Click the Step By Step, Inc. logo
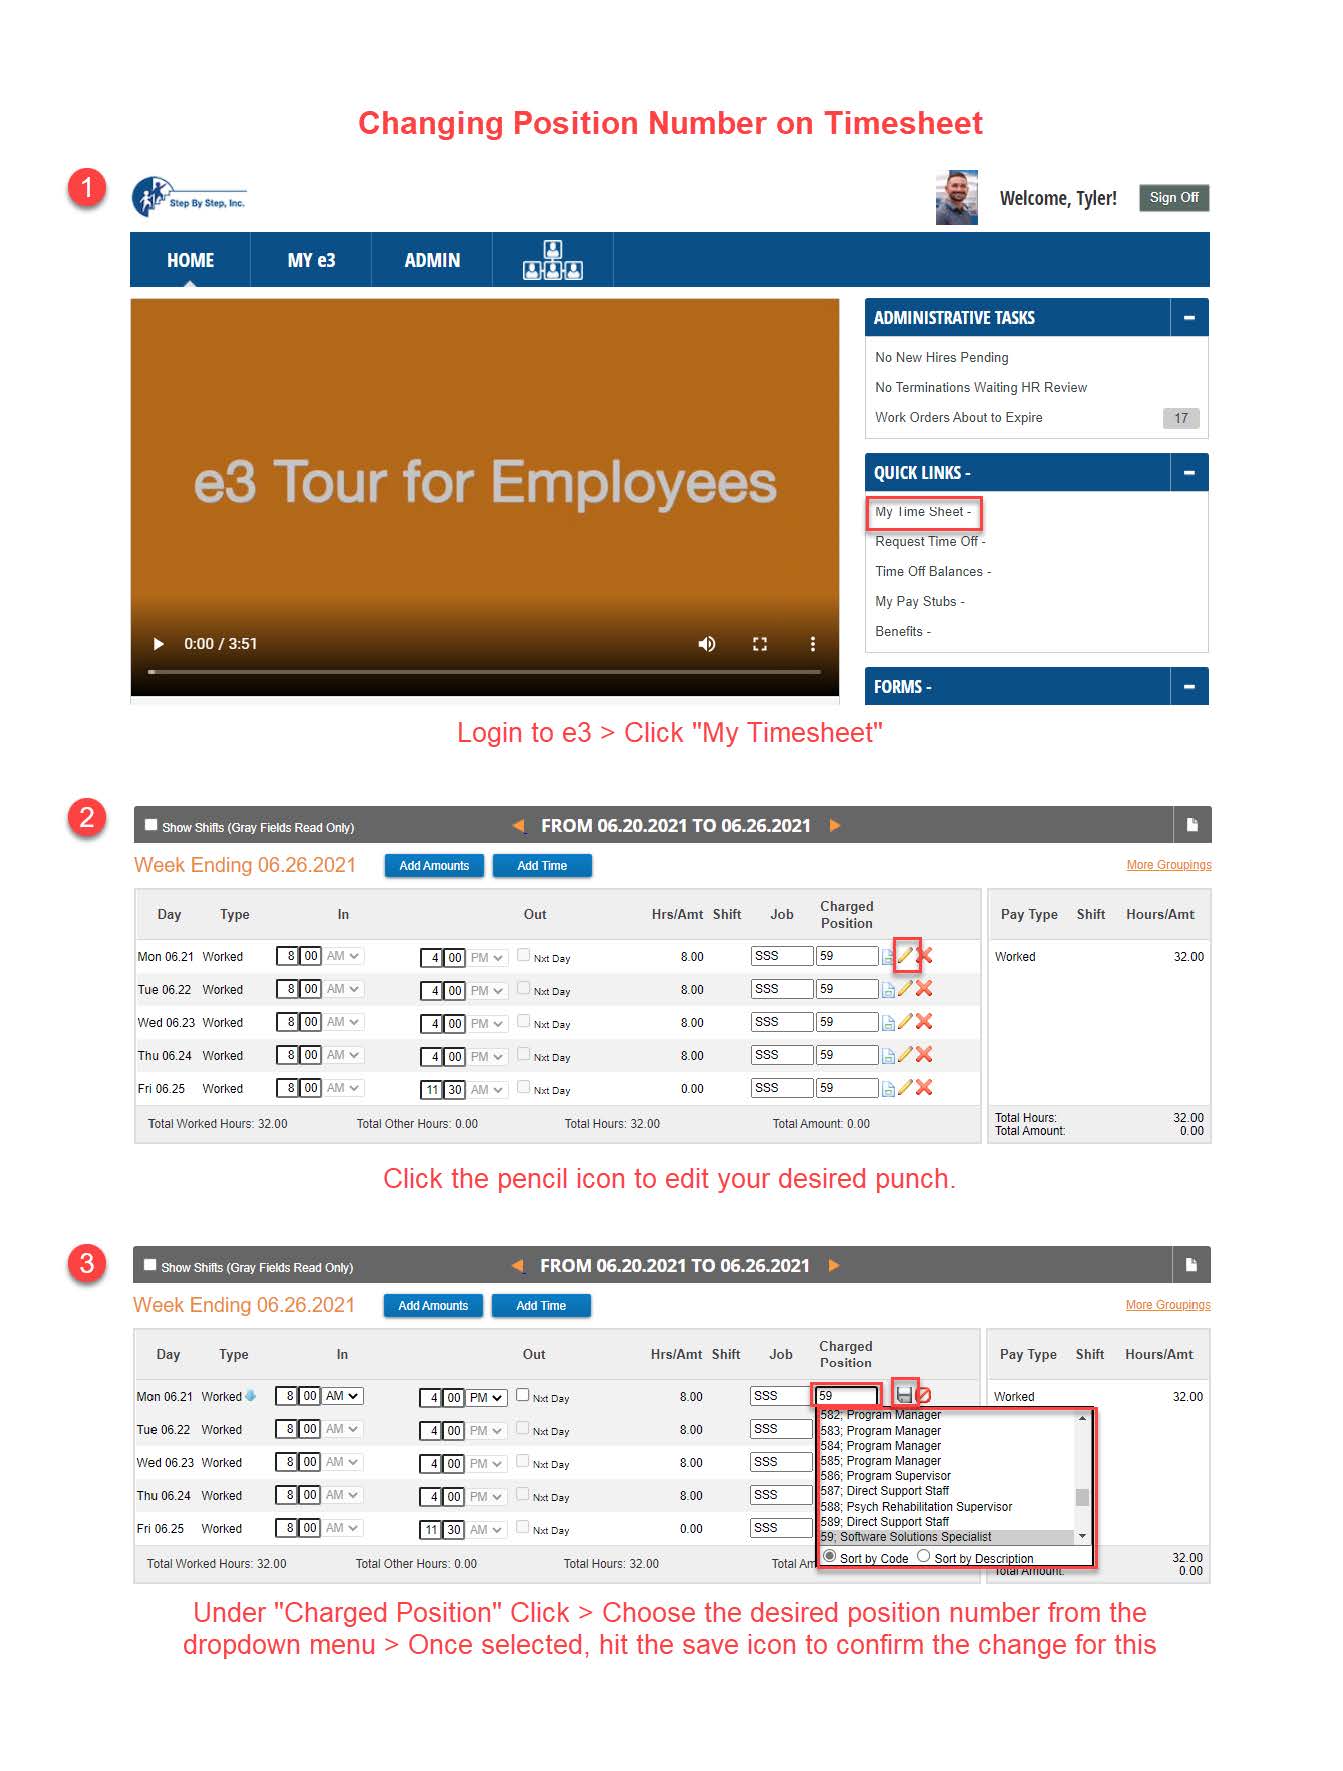Screen dimensions: 1343x1771 188,197
